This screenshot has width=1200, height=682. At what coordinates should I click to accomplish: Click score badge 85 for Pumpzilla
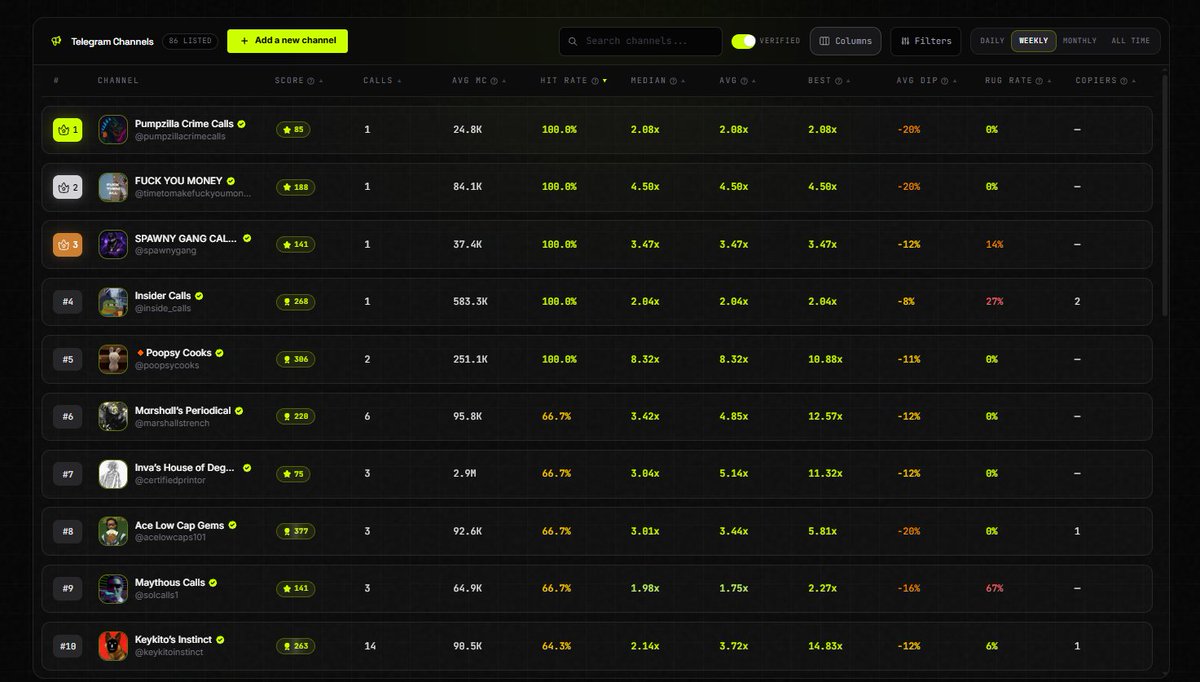pyautogui.click(x=293, y=130)
